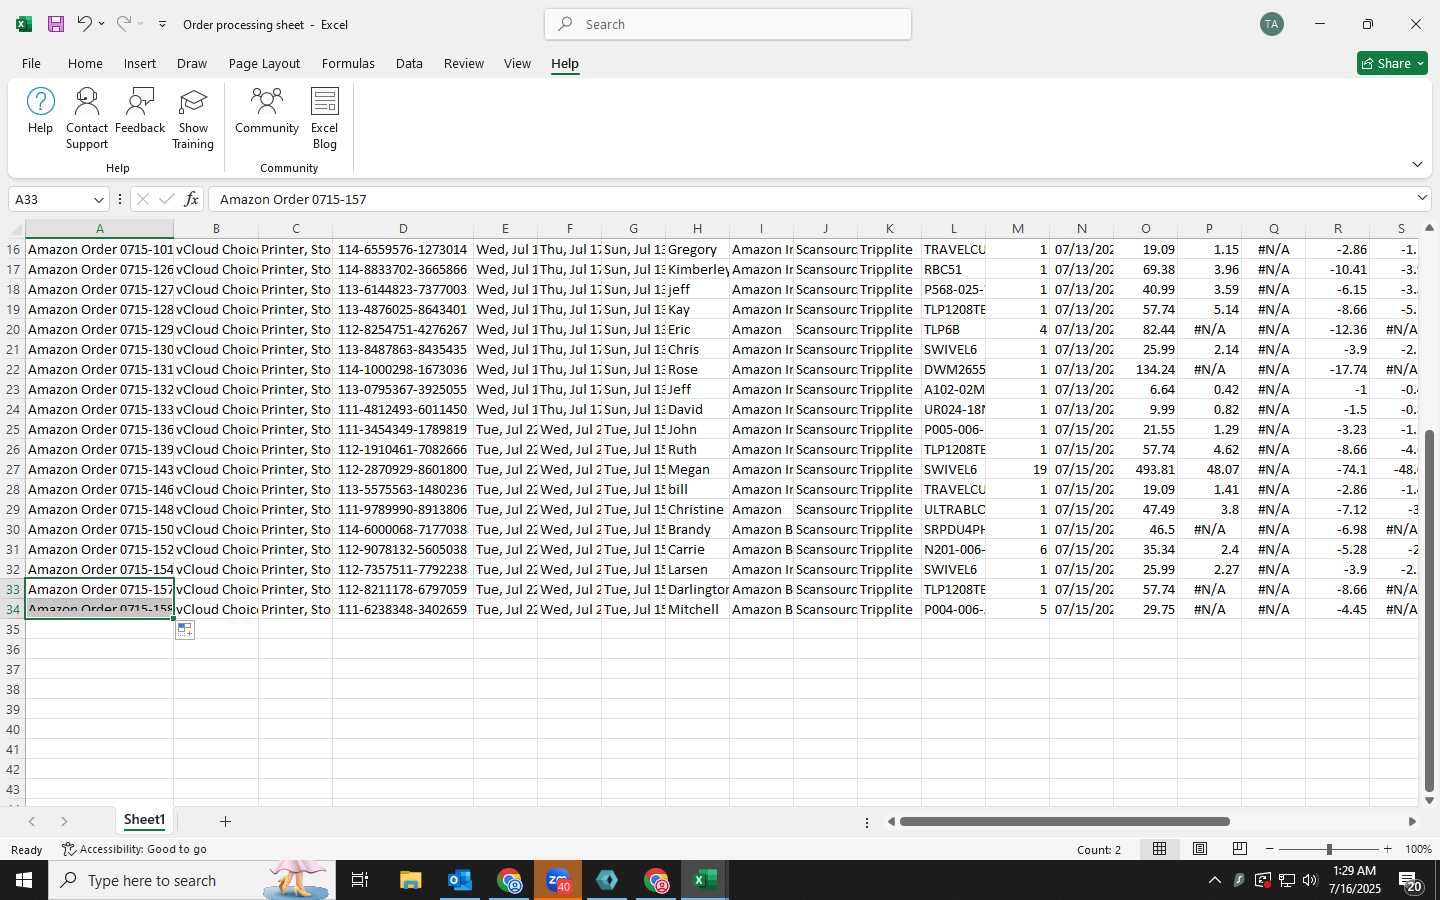
Task: Open Outlook from taskbar
Action: [x=459, y=880]
